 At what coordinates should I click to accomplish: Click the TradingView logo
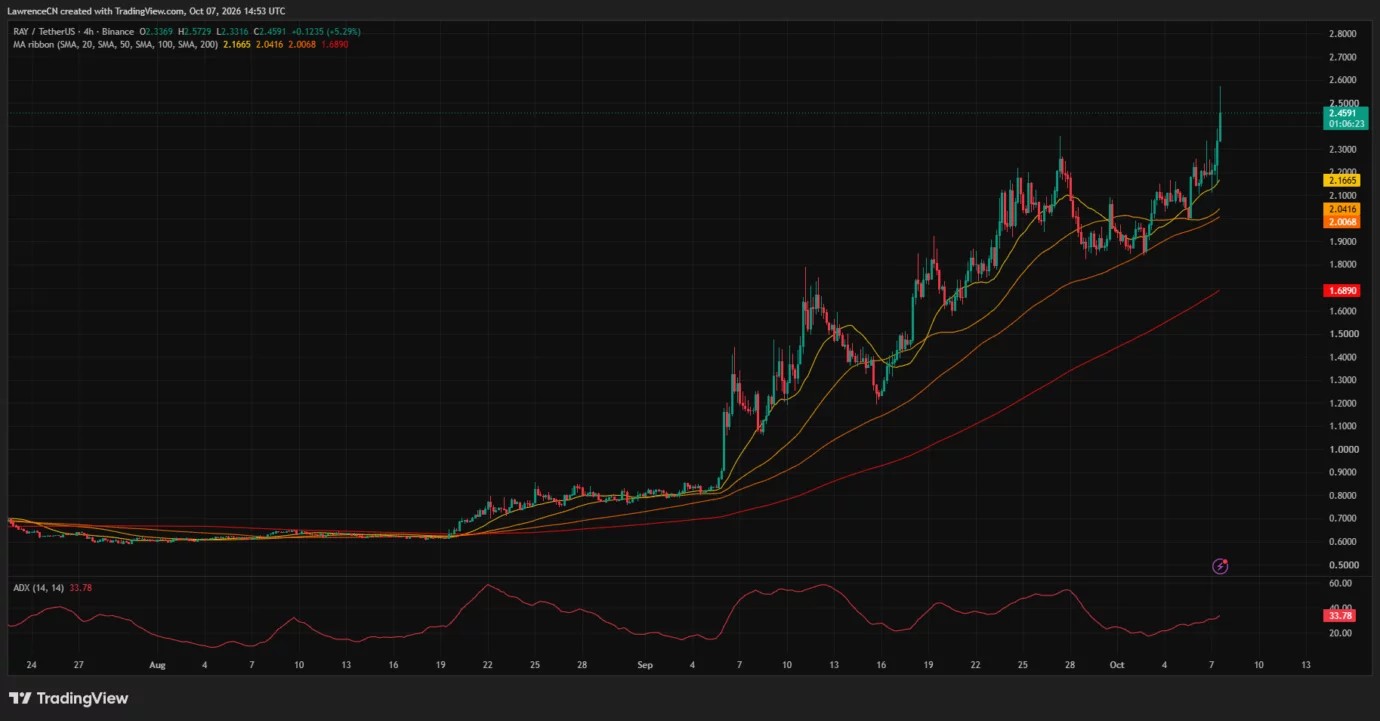pyautogui.click(x=68, y=698)
